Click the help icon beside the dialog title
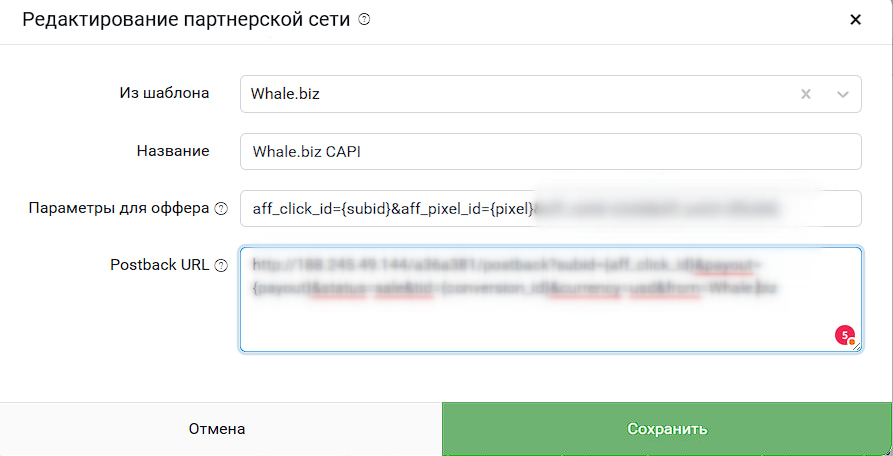893x456 pixels. pos(364,20)
